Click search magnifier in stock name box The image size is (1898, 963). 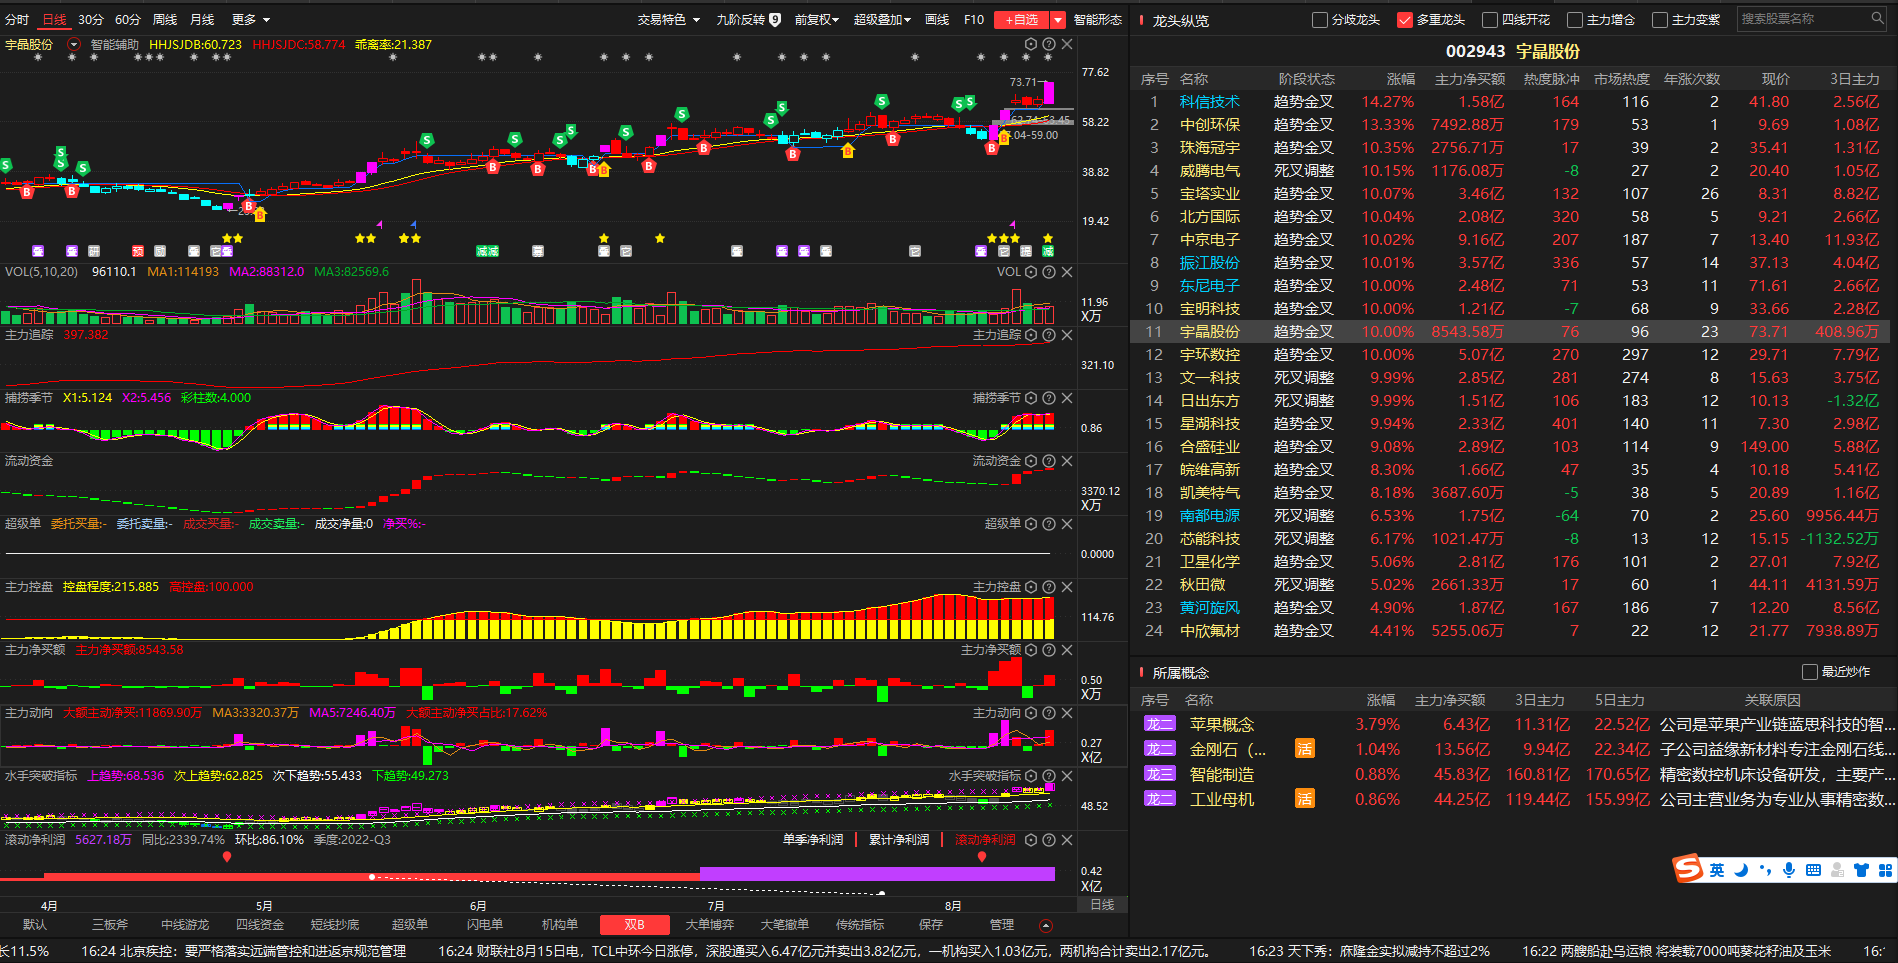point(1877,18)
